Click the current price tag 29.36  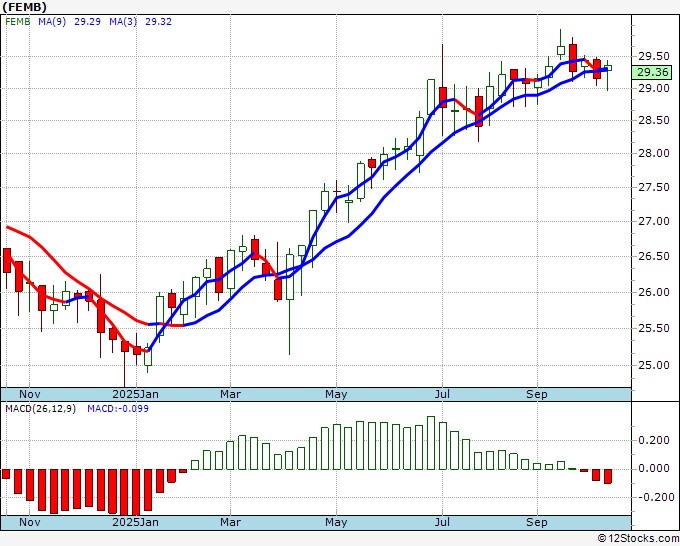tap(652, 72)
